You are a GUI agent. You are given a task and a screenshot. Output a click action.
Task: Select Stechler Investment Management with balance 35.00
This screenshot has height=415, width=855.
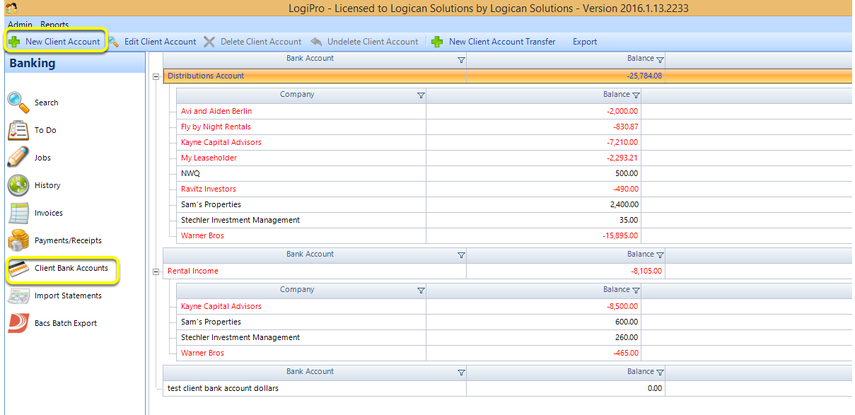[x=515, y=220]
